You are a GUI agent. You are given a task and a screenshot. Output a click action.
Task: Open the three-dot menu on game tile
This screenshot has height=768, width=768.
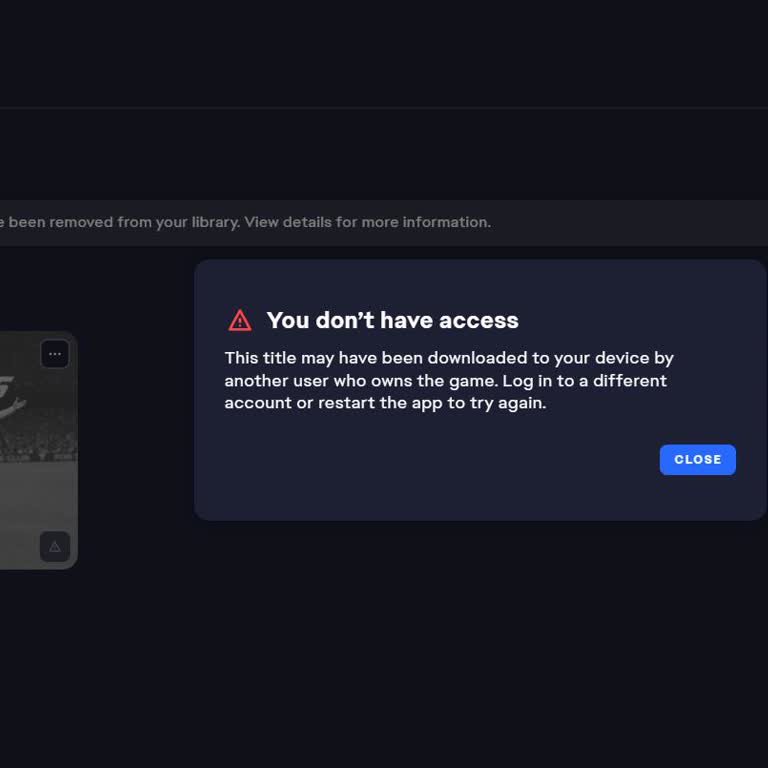(55, 354)
